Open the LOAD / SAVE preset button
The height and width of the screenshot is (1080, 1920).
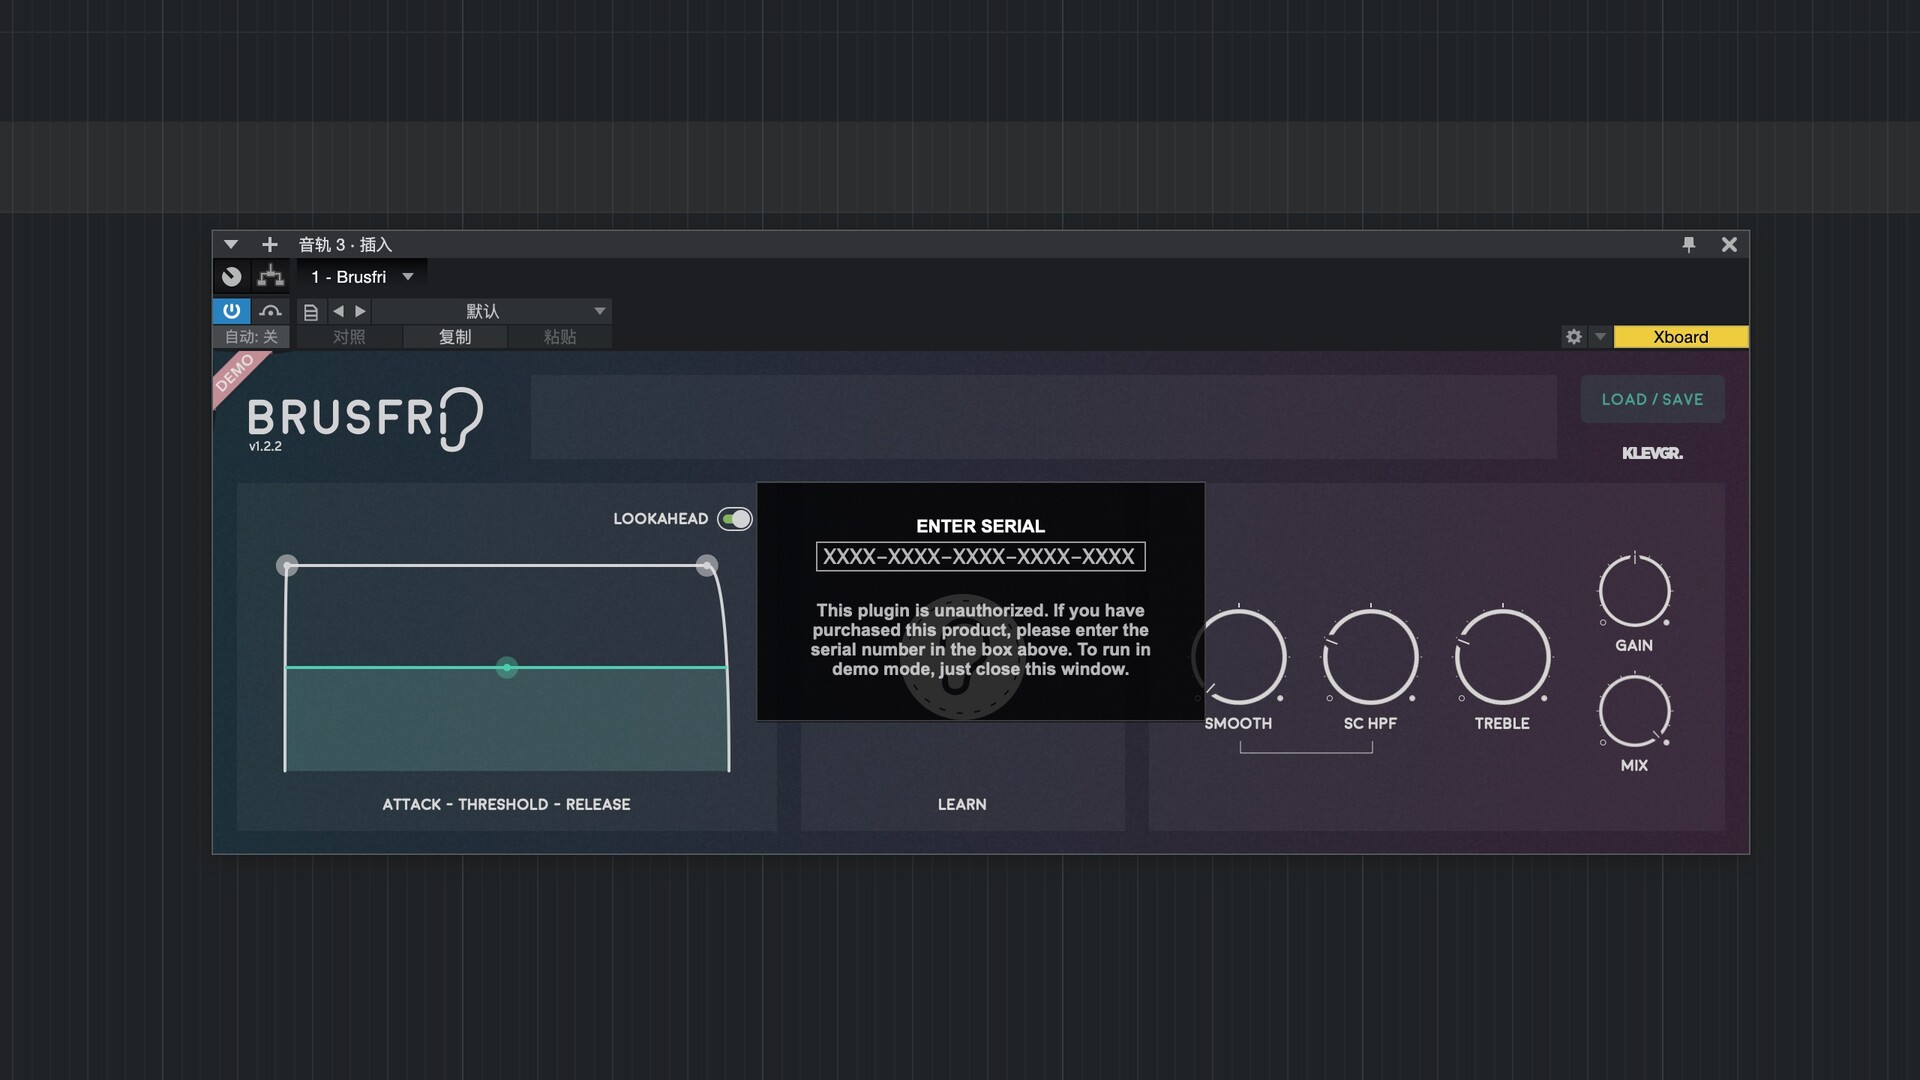[x=1652, y=399]
